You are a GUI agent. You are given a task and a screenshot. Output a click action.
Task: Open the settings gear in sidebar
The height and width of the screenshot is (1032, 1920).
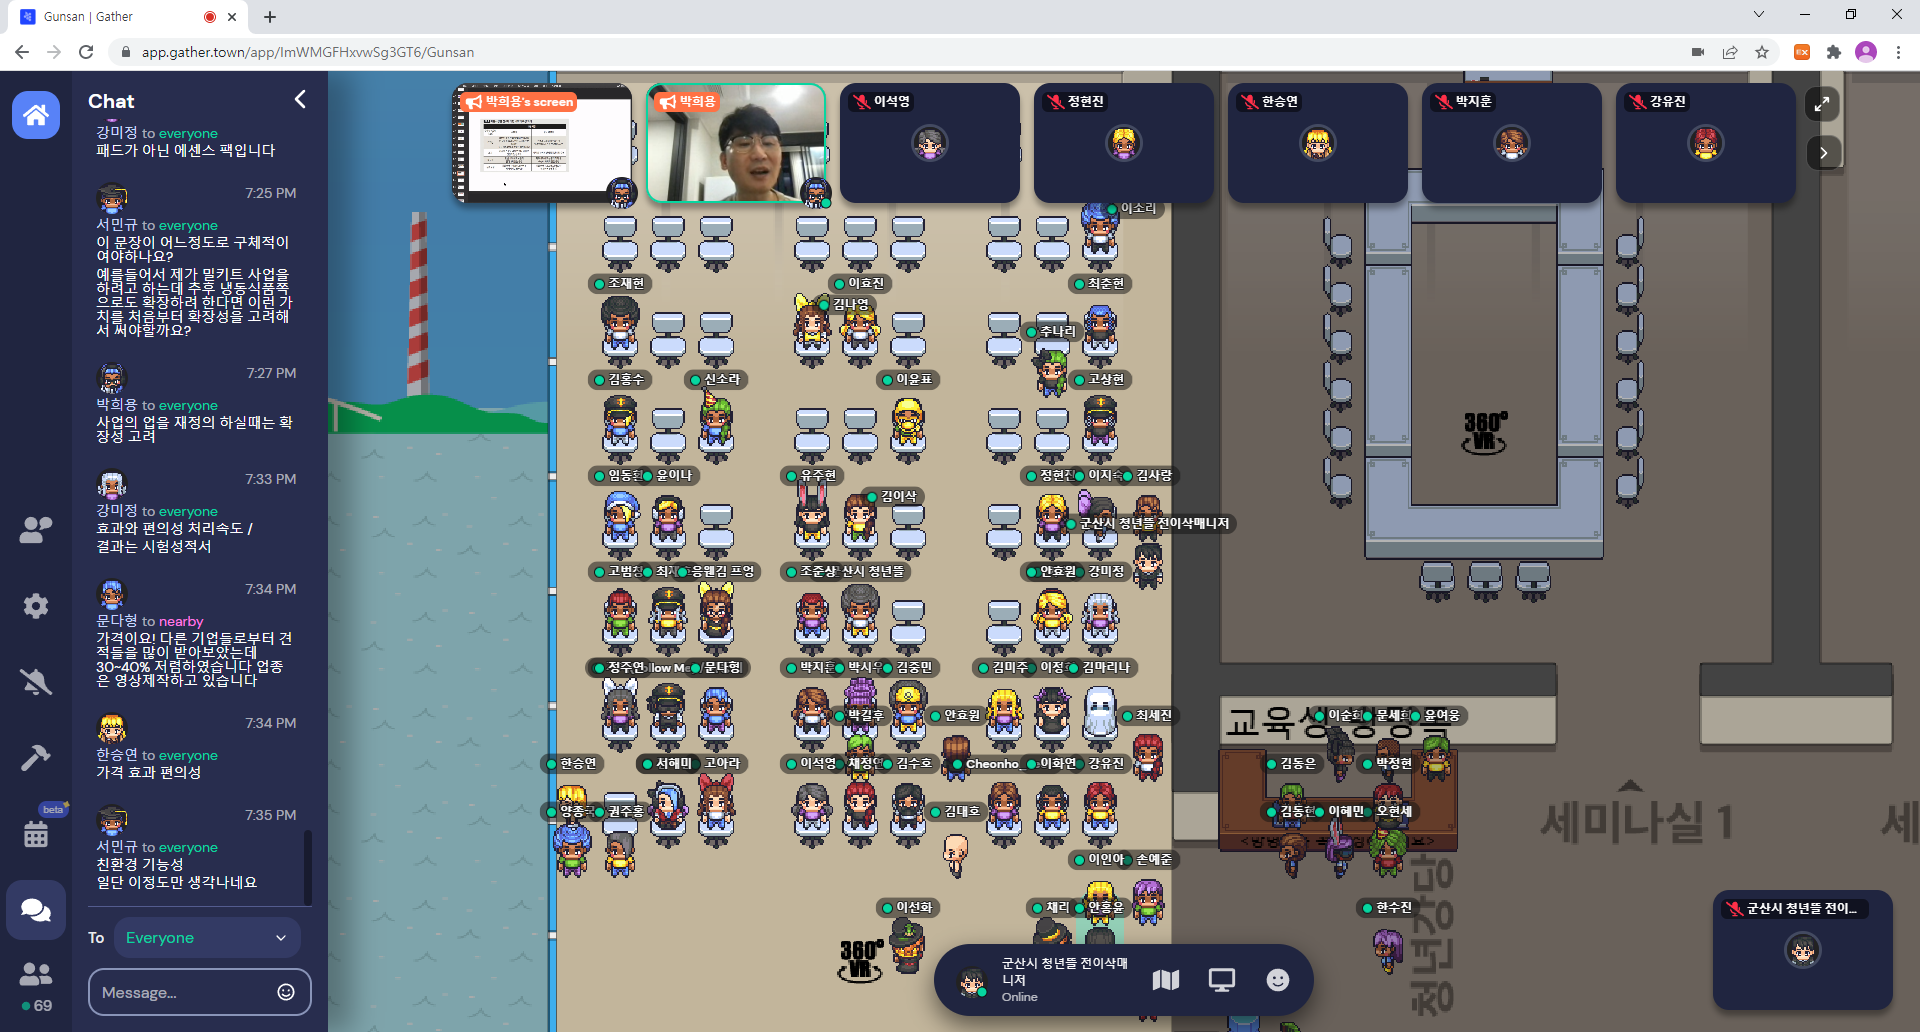point(36,606)
